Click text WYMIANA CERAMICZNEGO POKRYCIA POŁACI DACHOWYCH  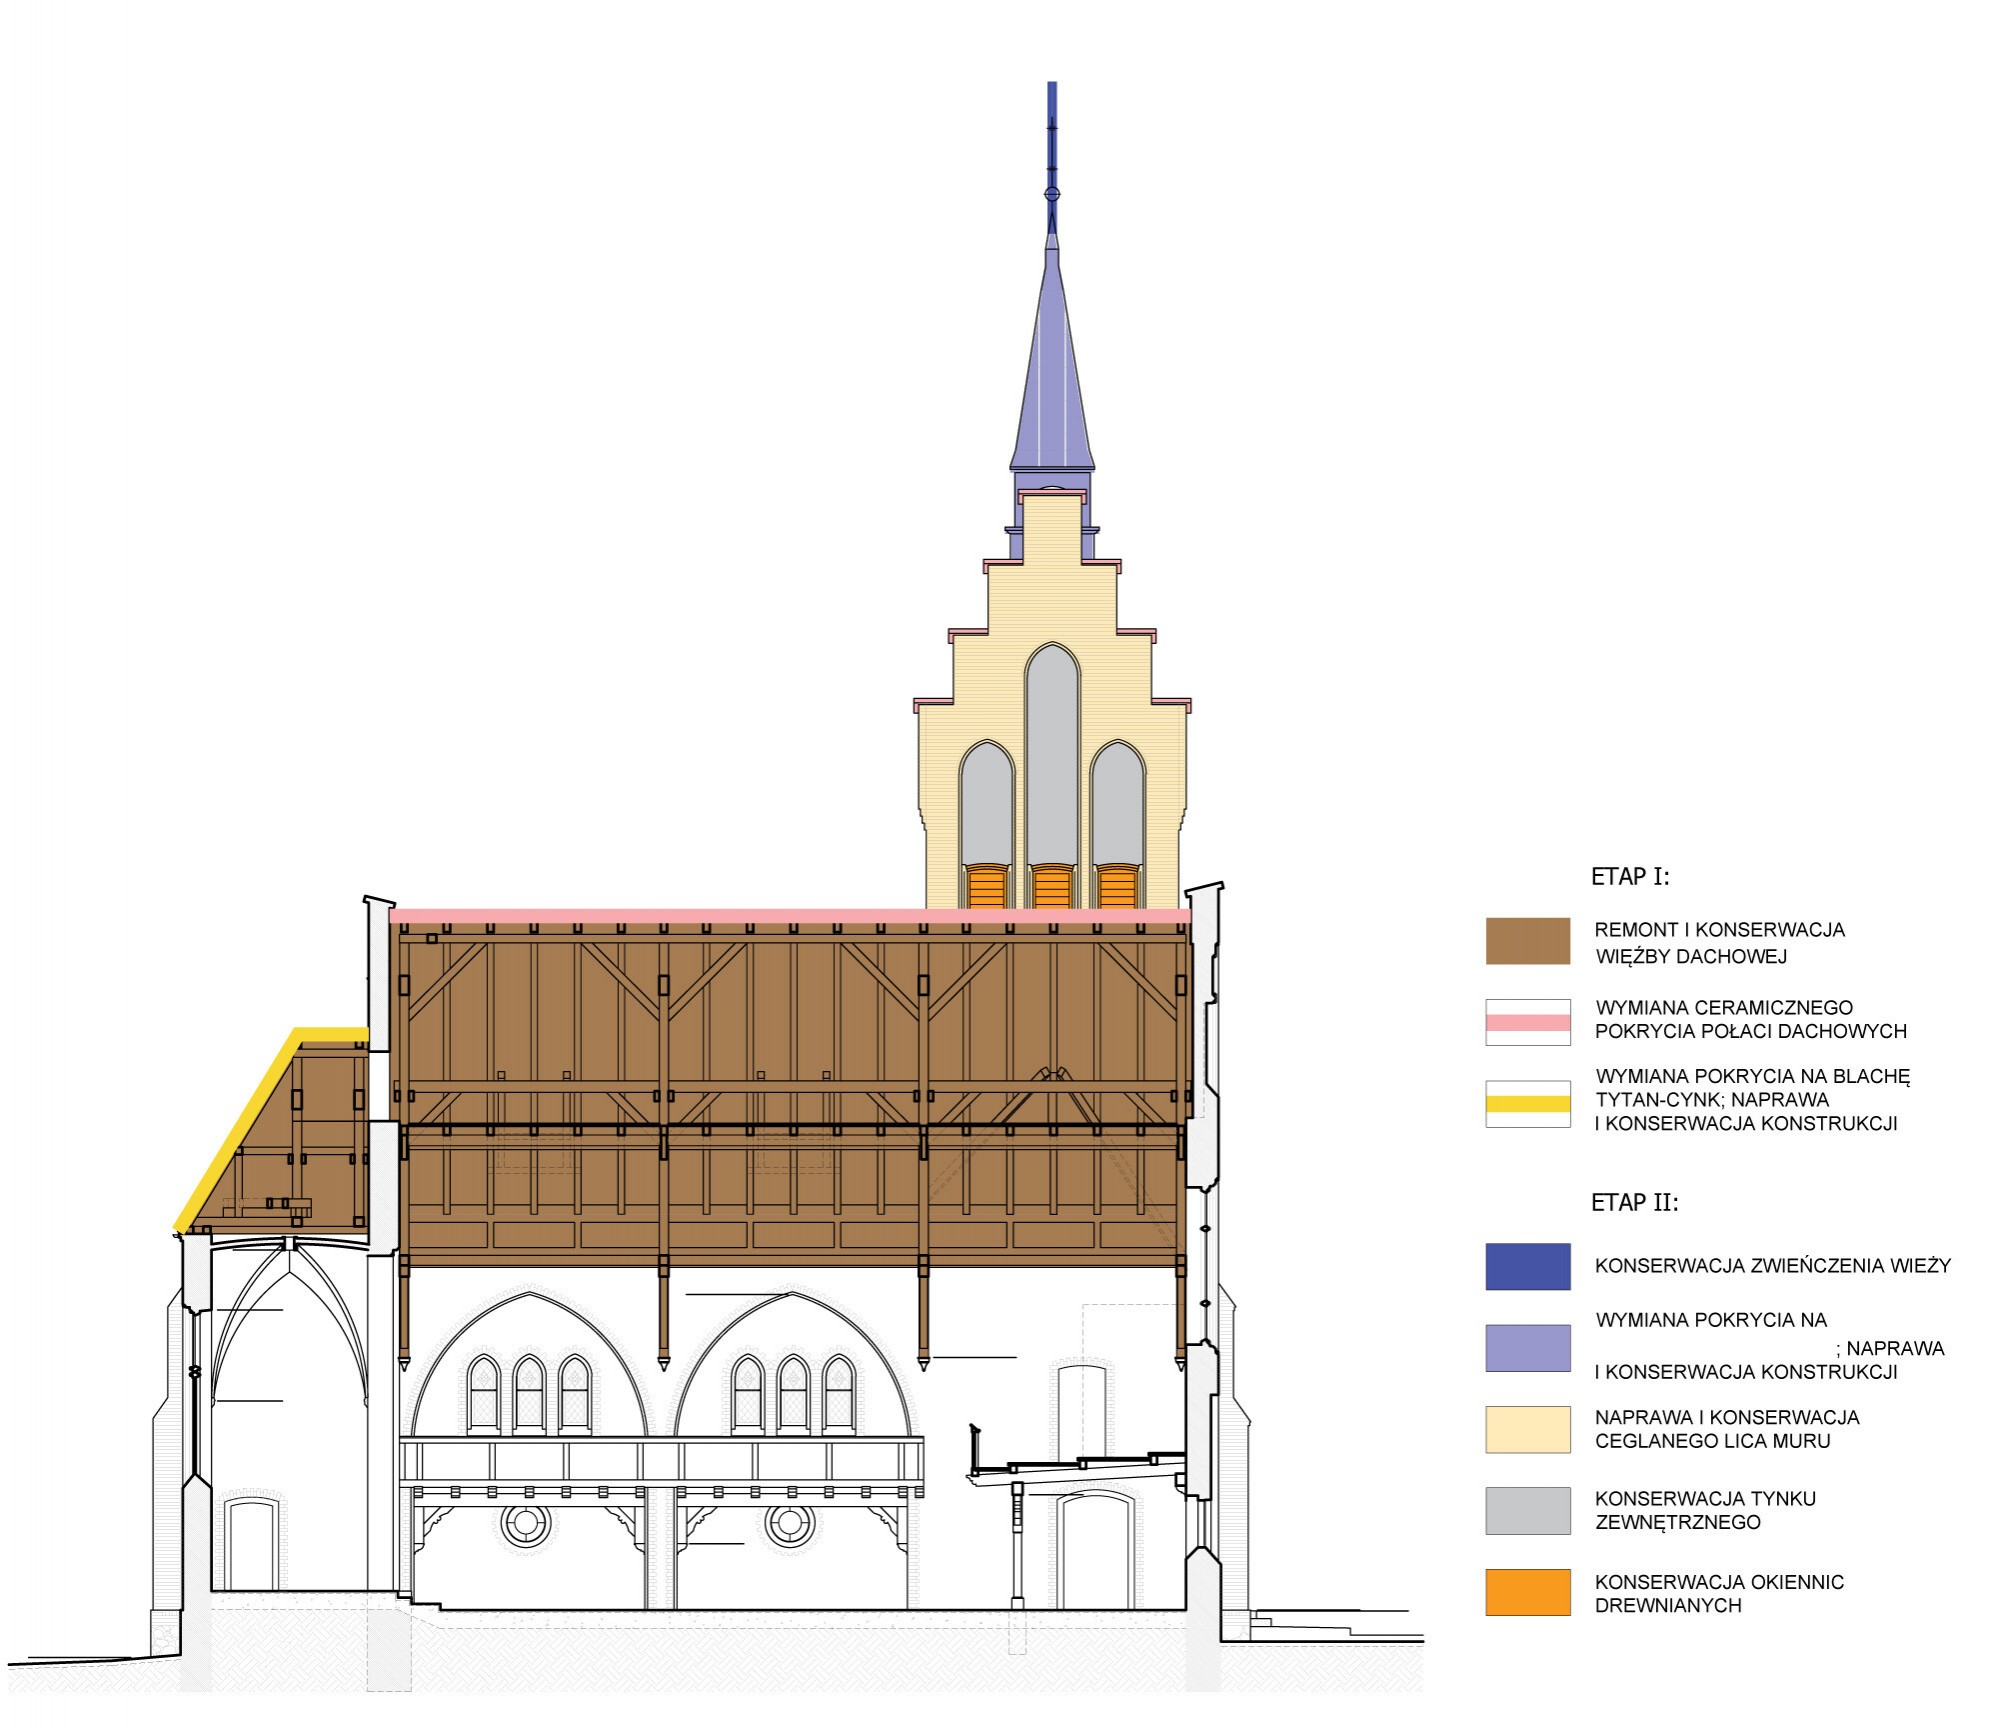pyautogui.click(x=1750, y=1019)
